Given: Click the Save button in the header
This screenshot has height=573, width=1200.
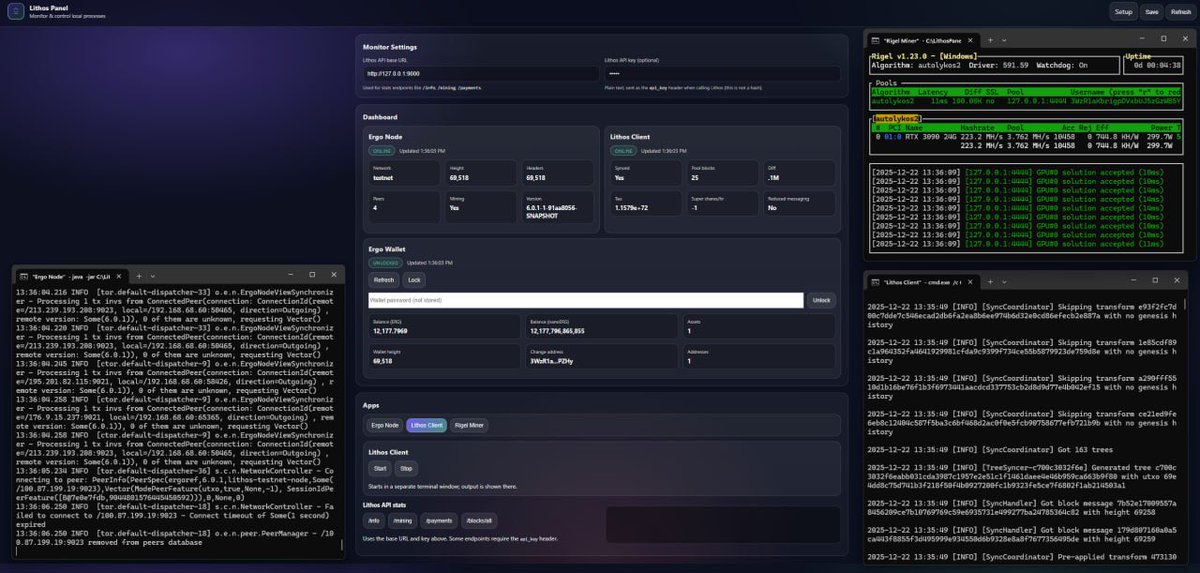Looking at the screenshot, I should click(x=1152, y=12).
